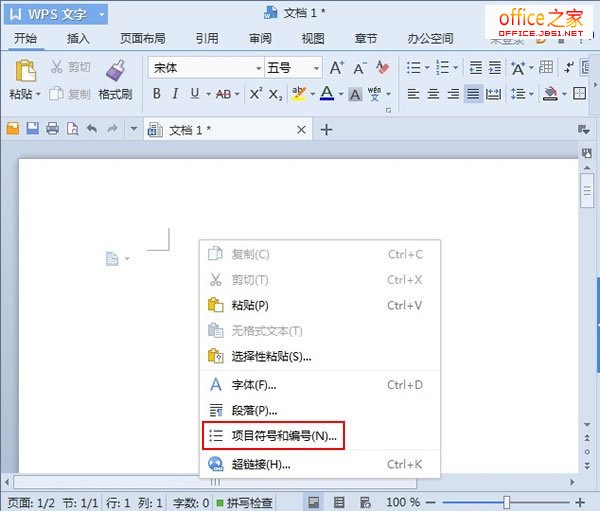Expand highlight color dropdown arrow
This screenshot has width=600, height=511.
[x=313, y=94]
